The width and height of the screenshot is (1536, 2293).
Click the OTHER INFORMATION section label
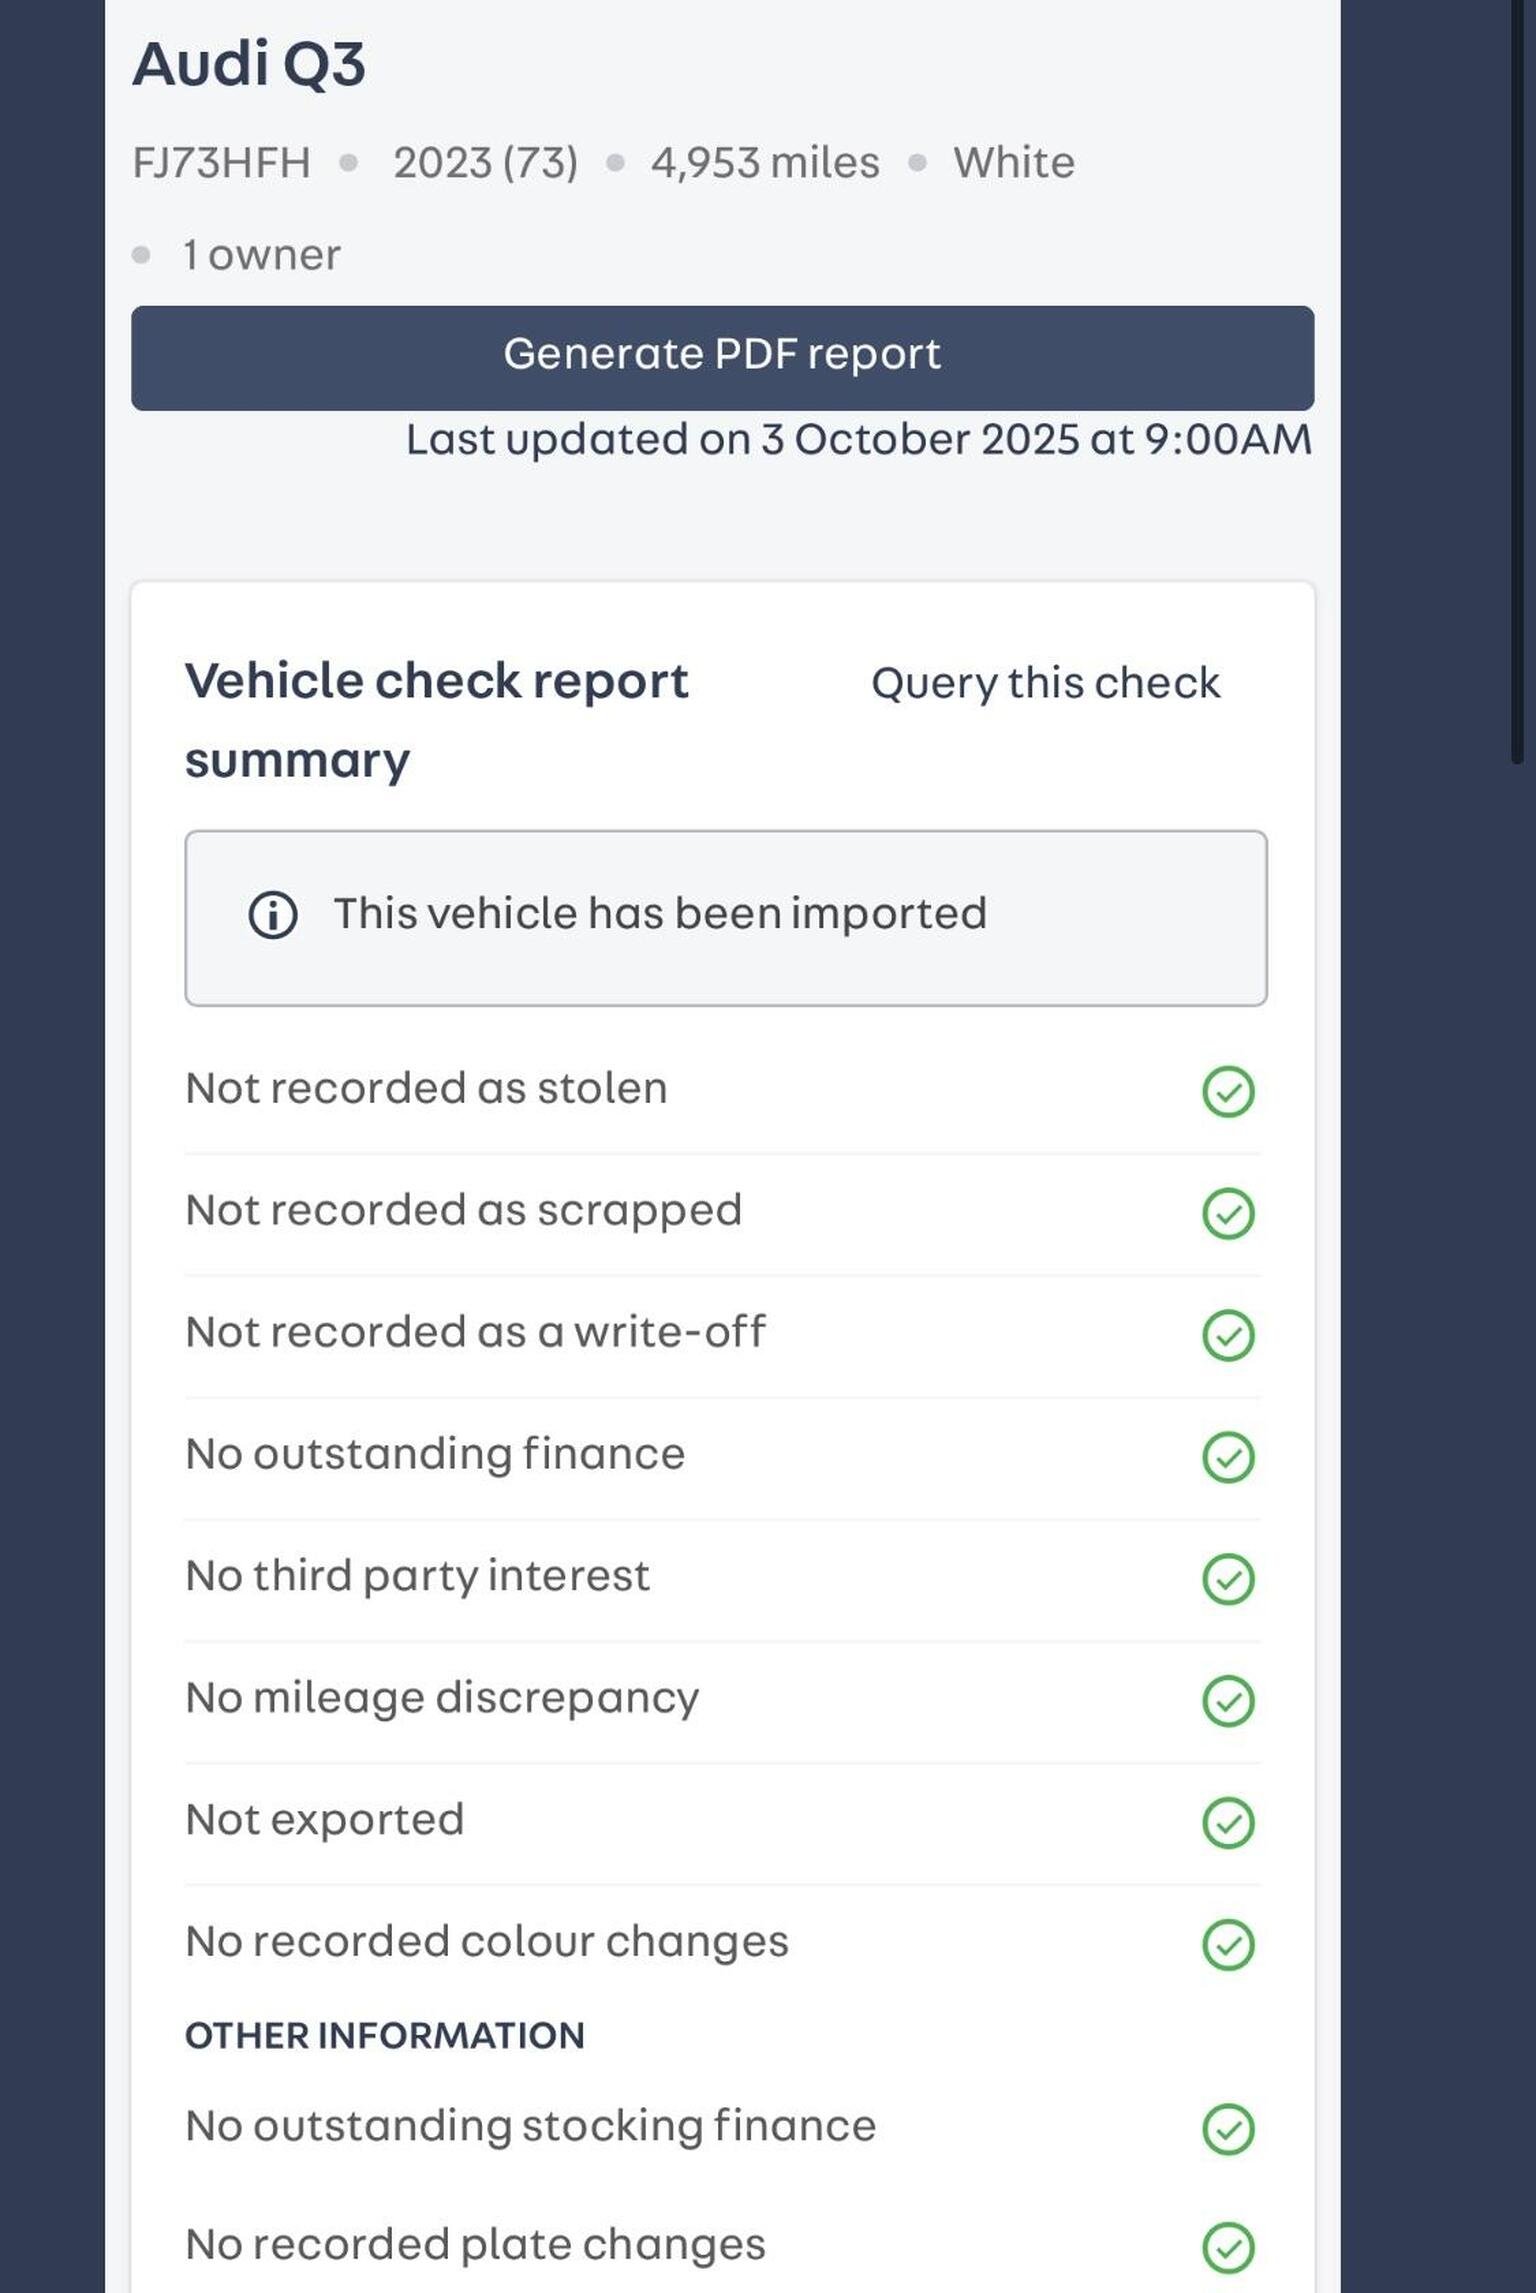(385, 2036)
